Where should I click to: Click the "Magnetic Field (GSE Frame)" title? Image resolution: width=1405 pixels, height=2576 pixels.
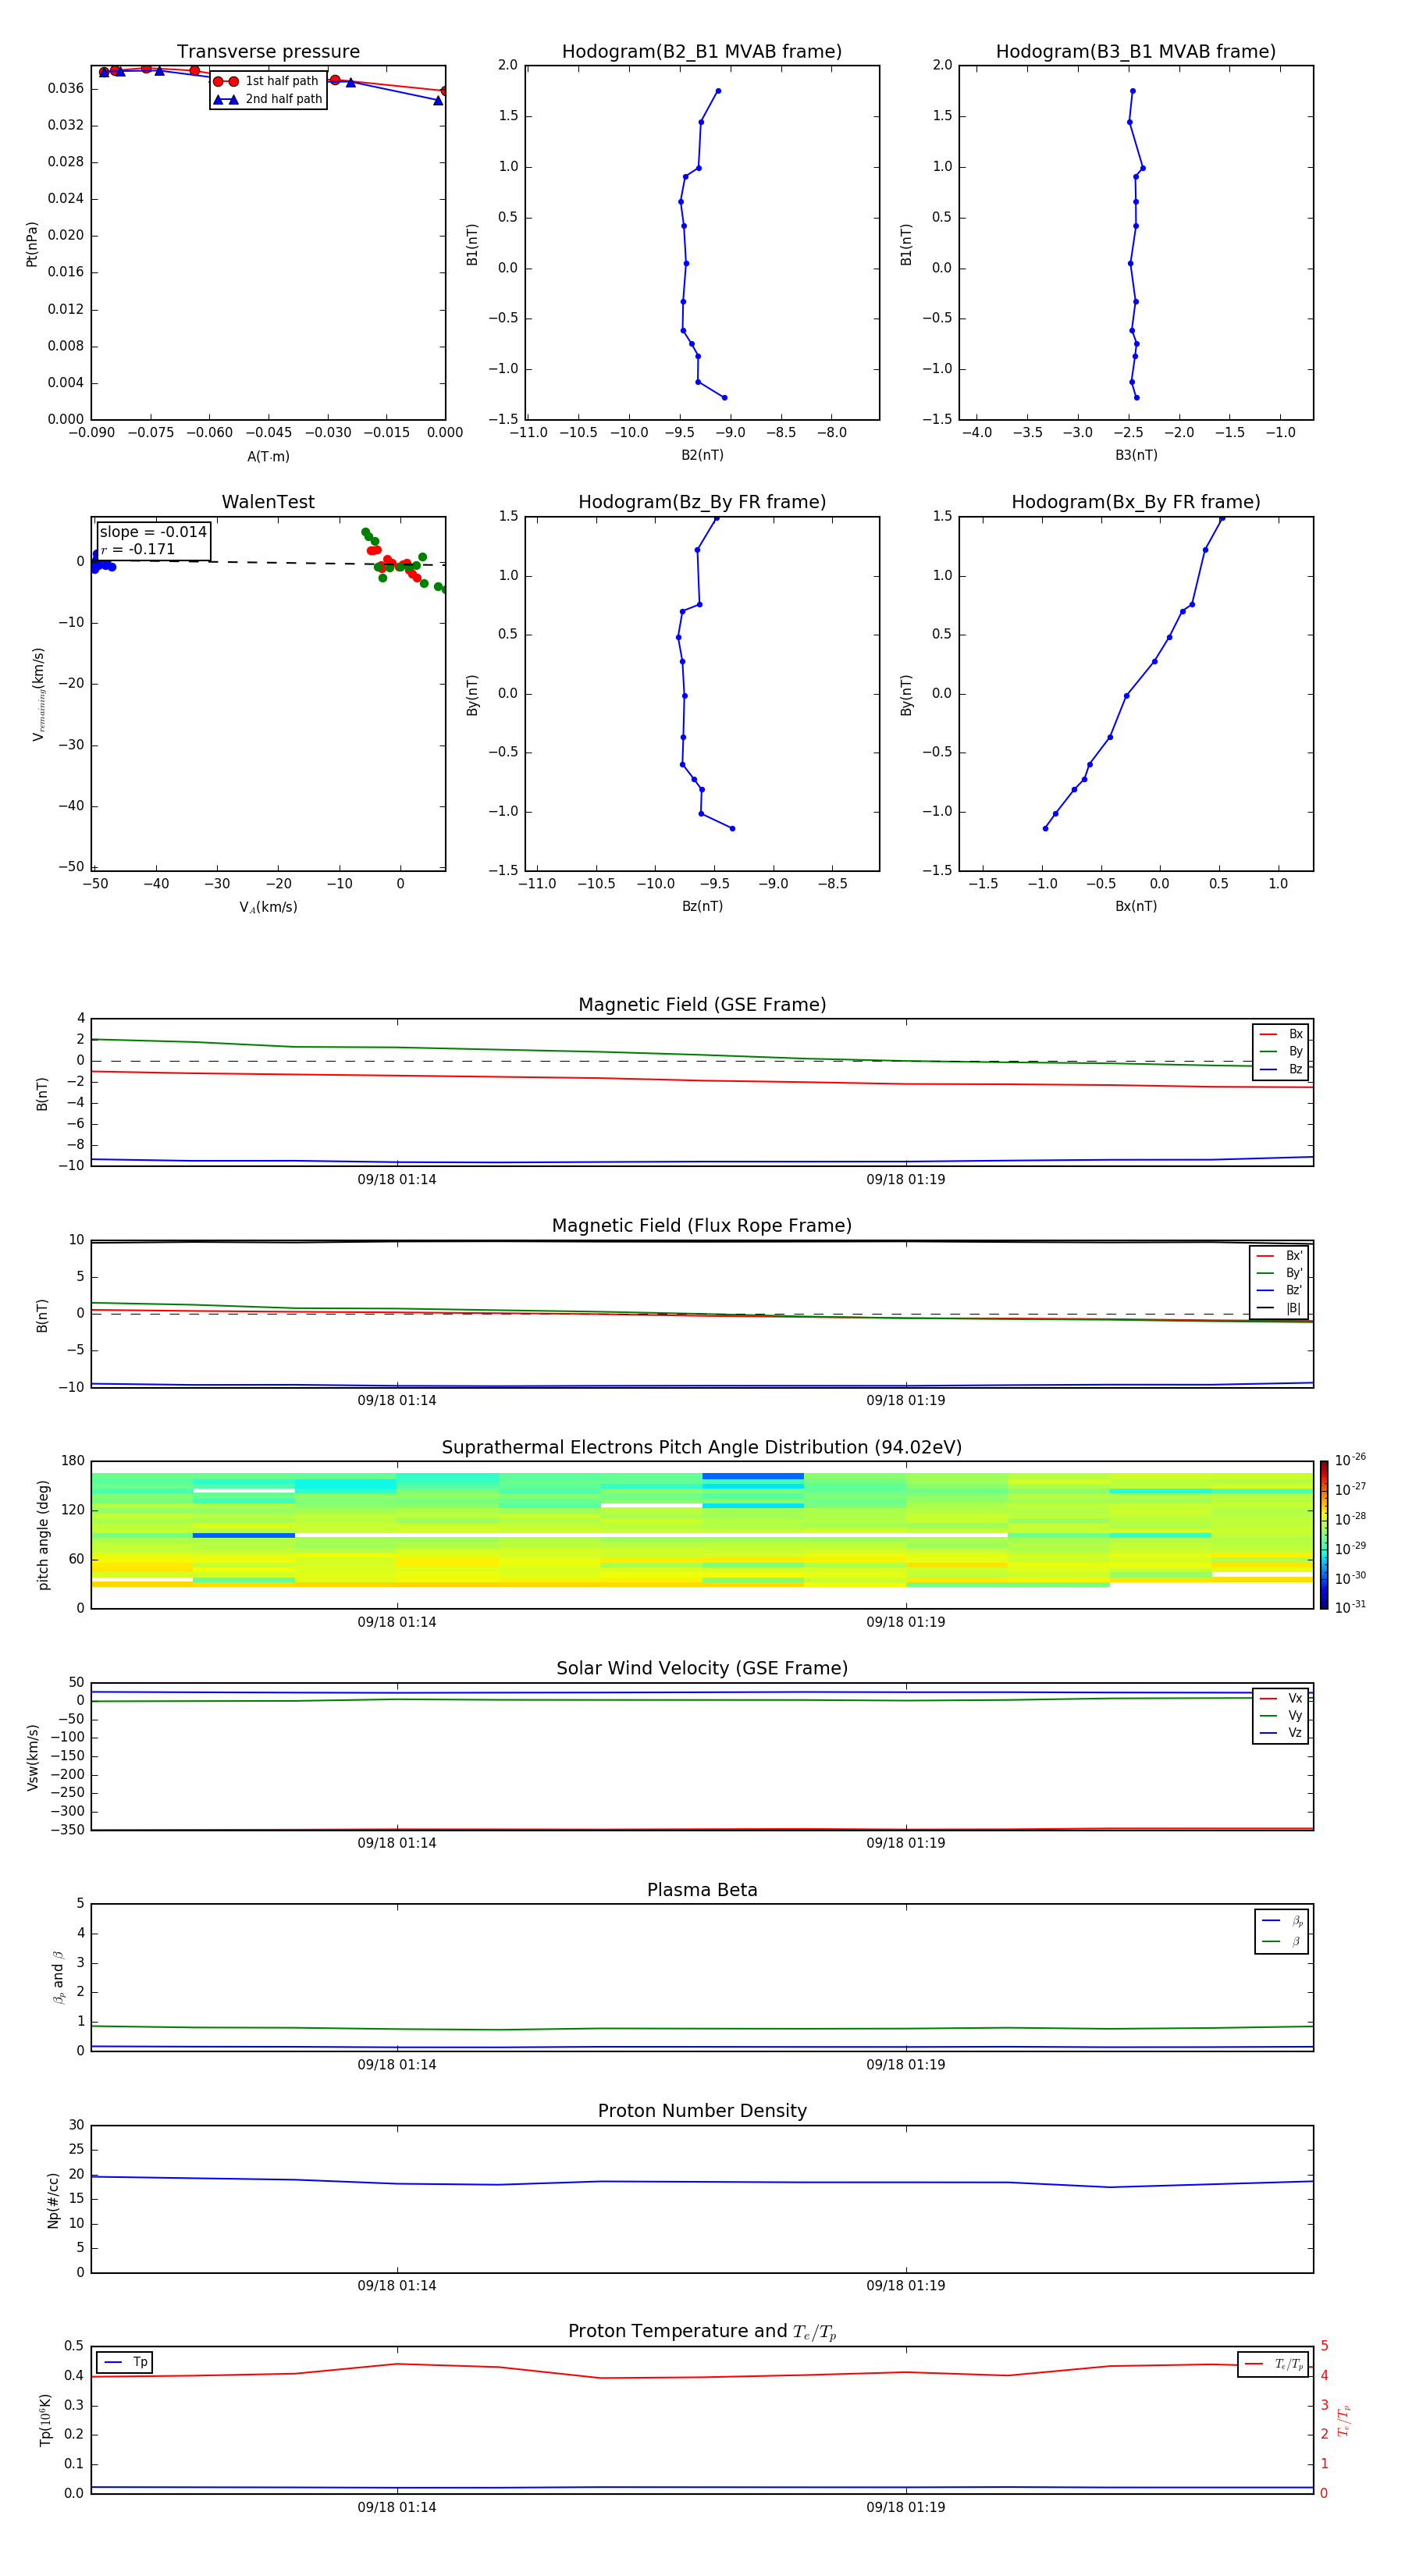click(x=702, y=1005)
